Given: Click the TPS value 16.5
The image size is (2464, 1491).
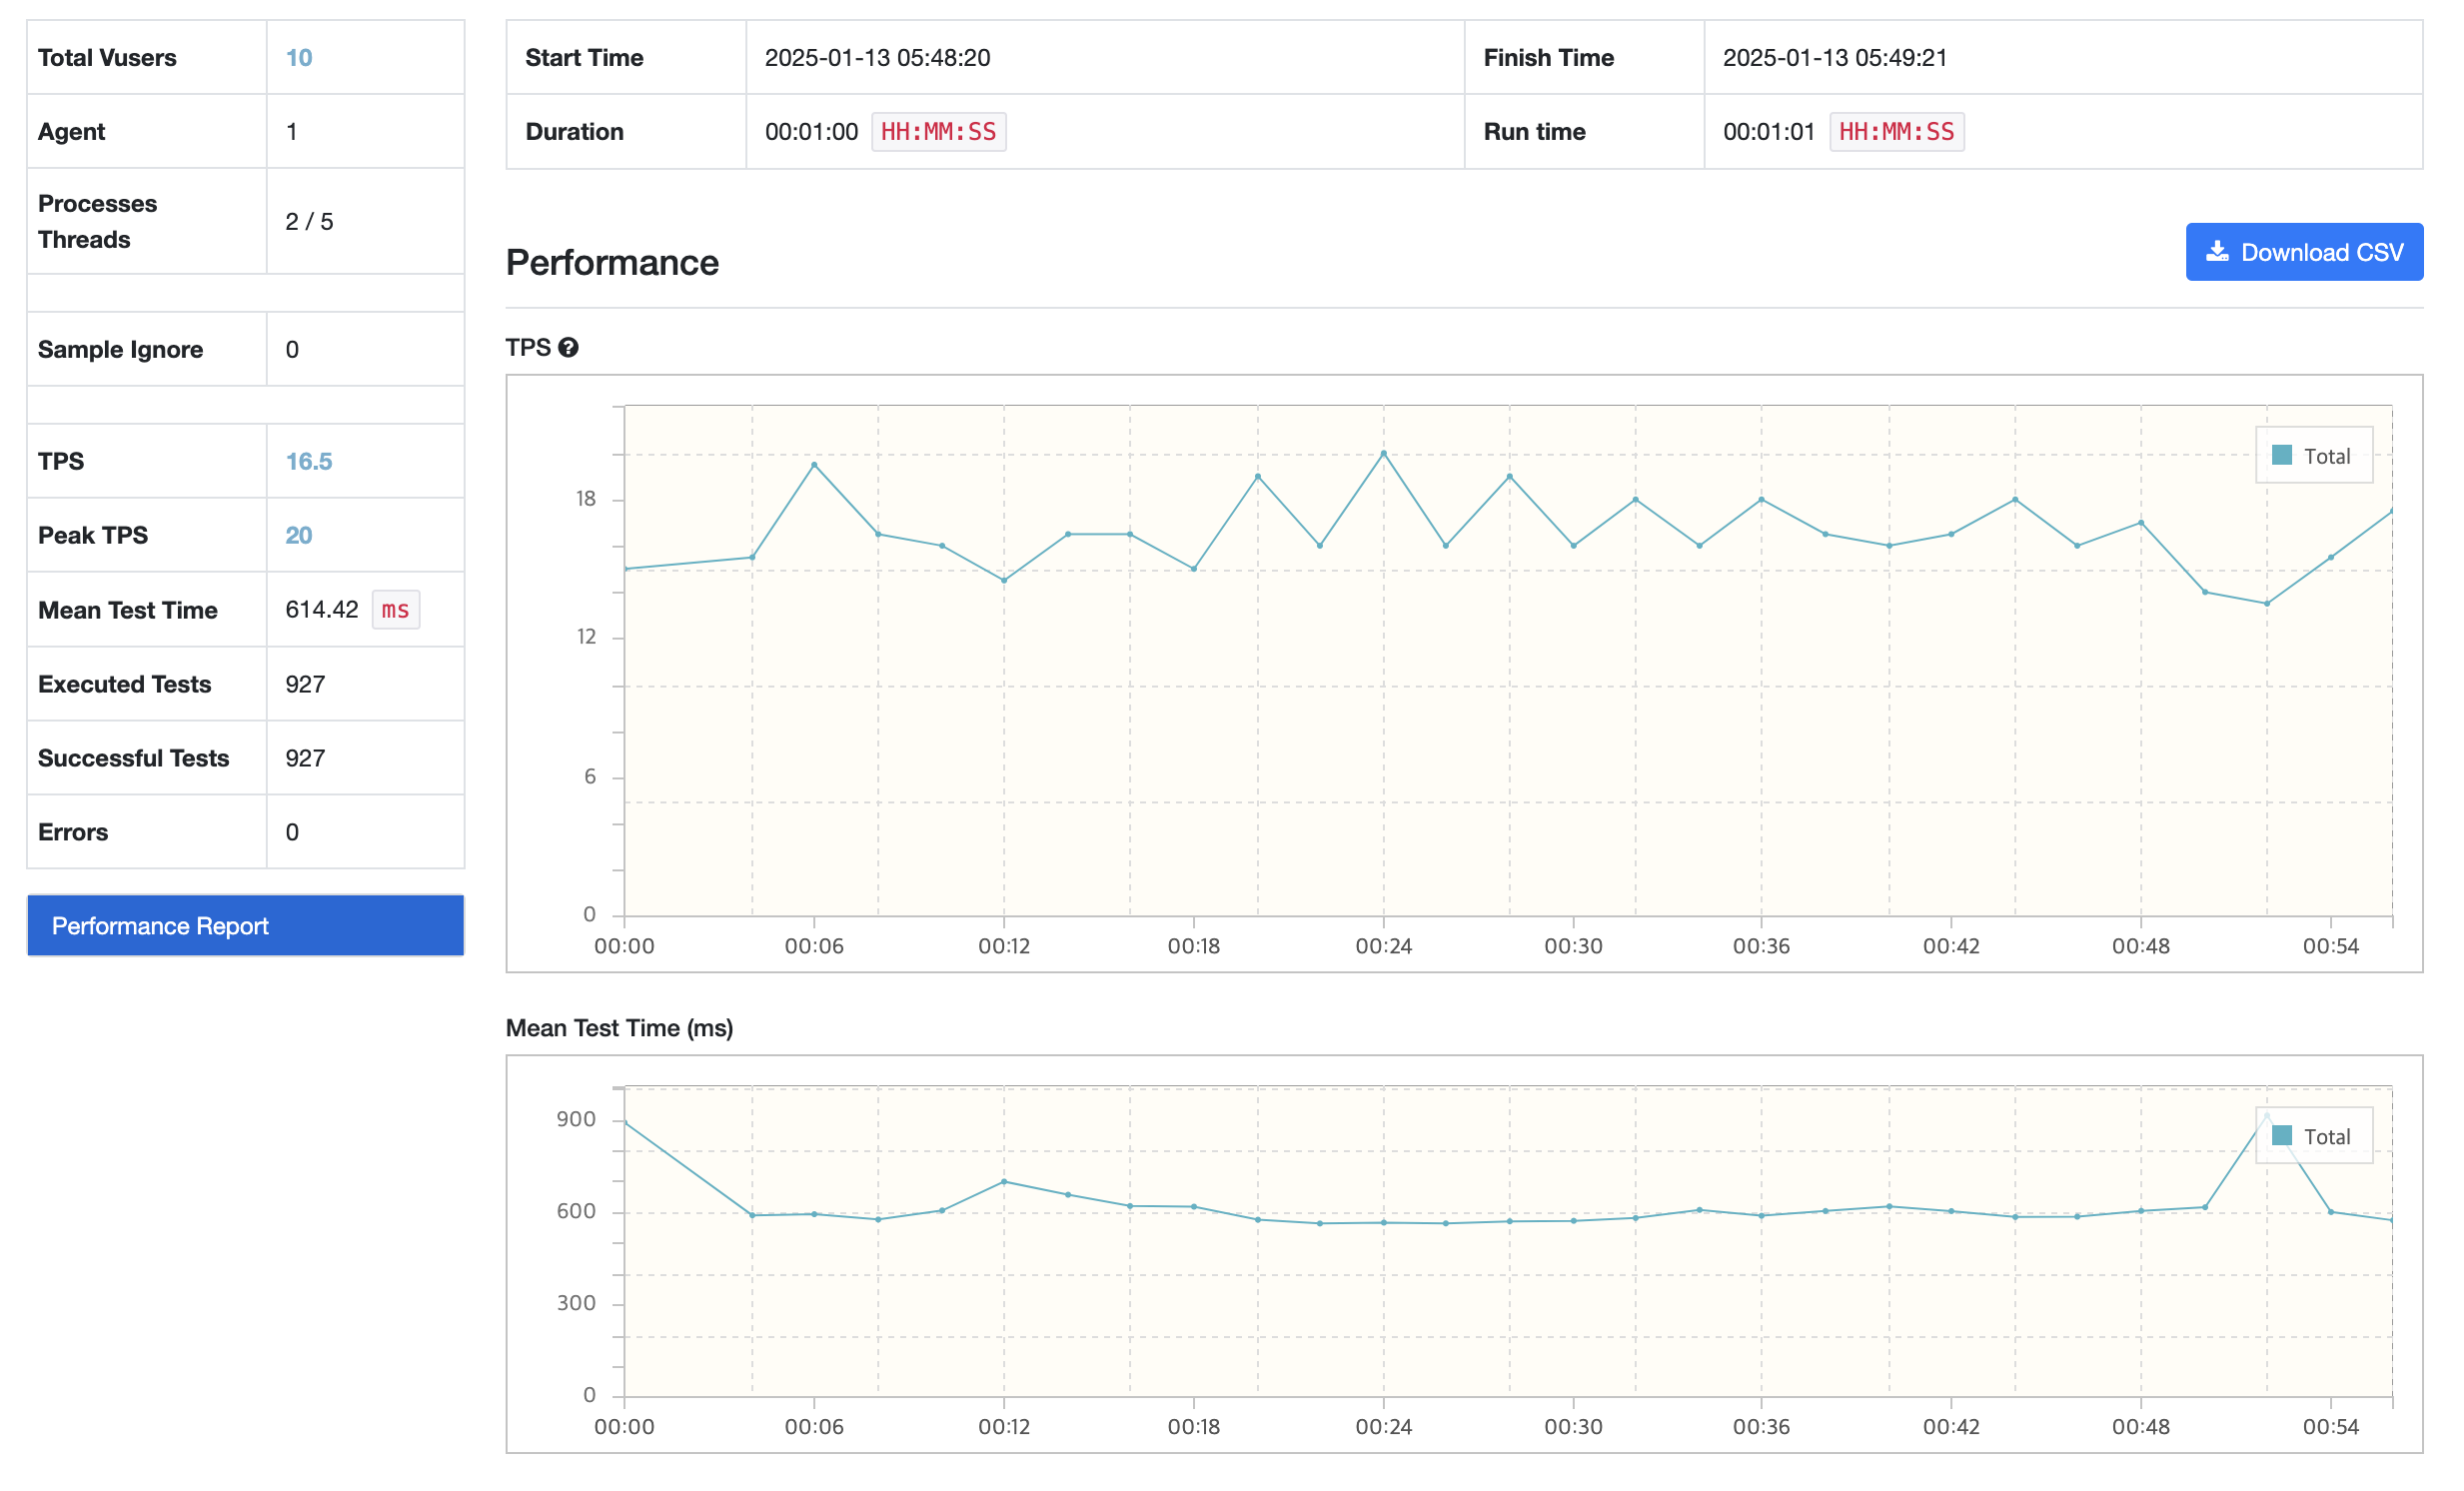Looking at the screenshot, I should click(x=308, y=461).
